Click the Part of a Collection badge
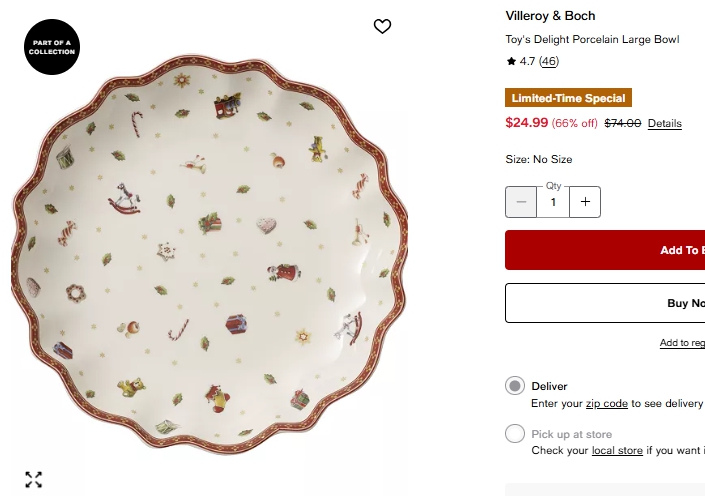 52,48
